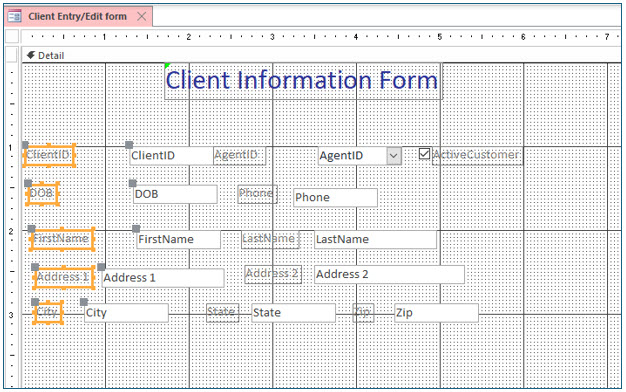Click the move handle of City text box
This screenshot has height=392, width=626.
click(84, 302)
